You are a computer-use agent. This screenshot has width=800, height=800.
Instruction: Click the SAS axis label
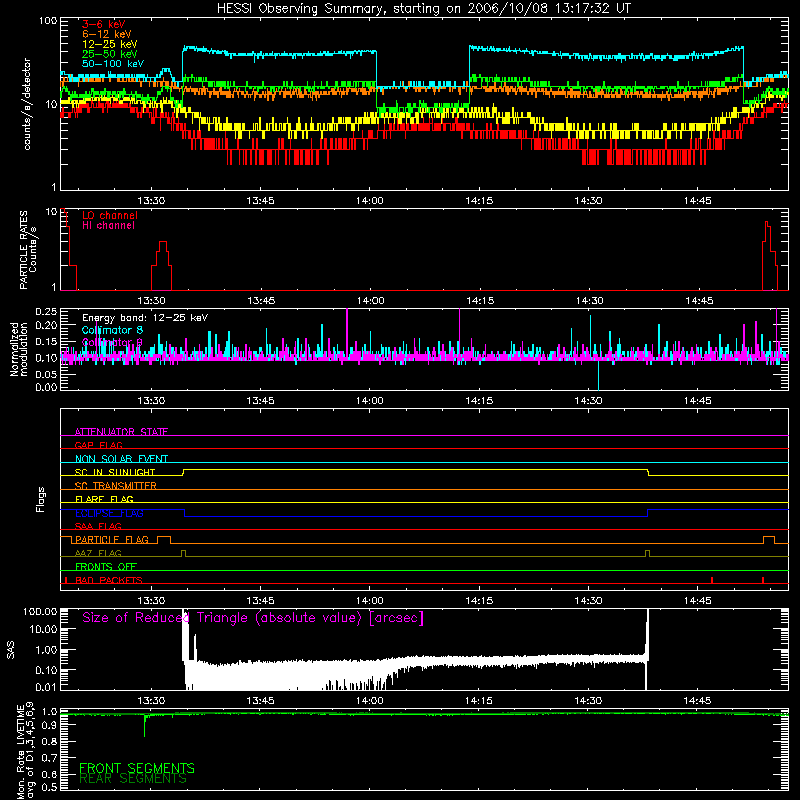click(11, 650)
